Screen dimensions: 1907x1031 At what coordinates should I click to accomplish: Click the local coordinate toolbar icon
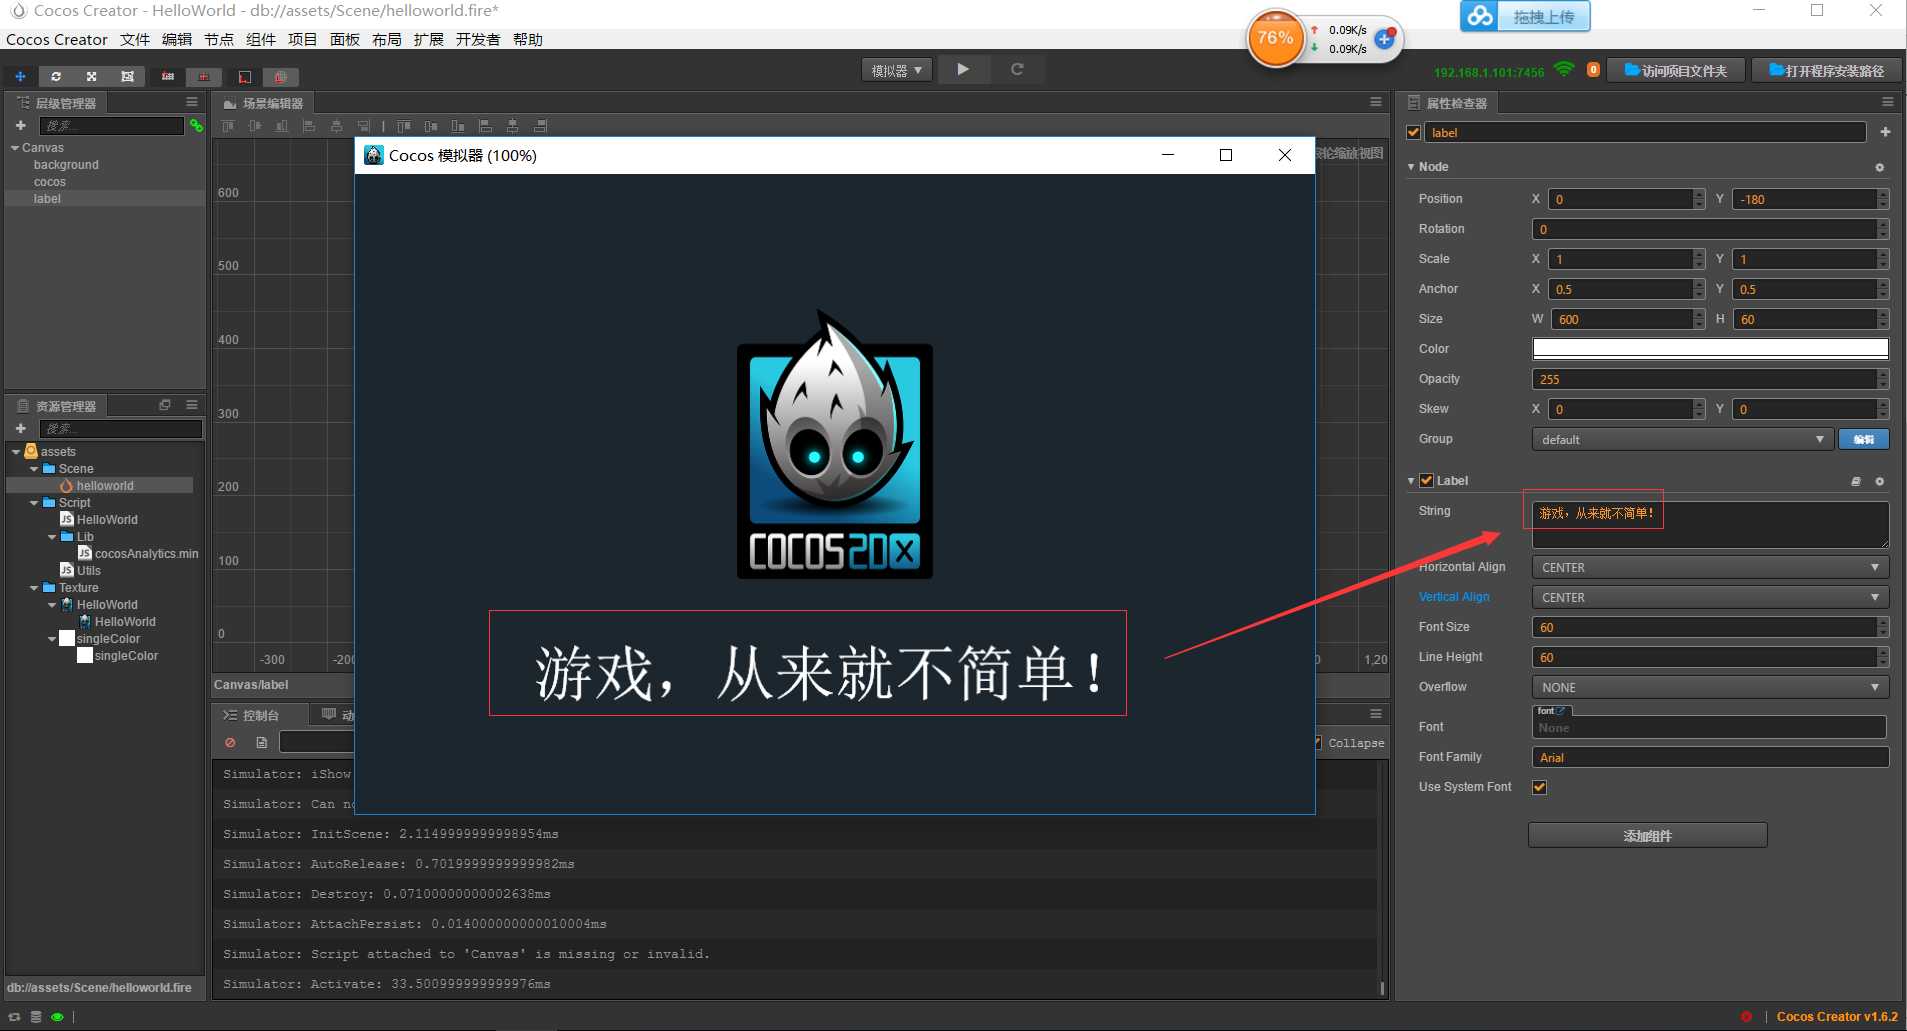point(244,76)
